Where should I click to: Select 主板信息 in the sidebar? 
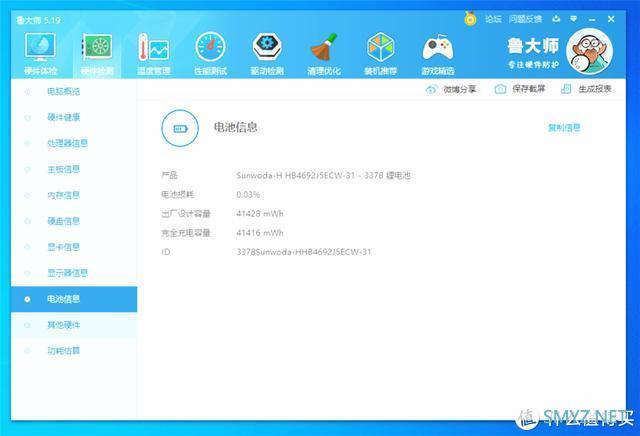click(74, 169)
